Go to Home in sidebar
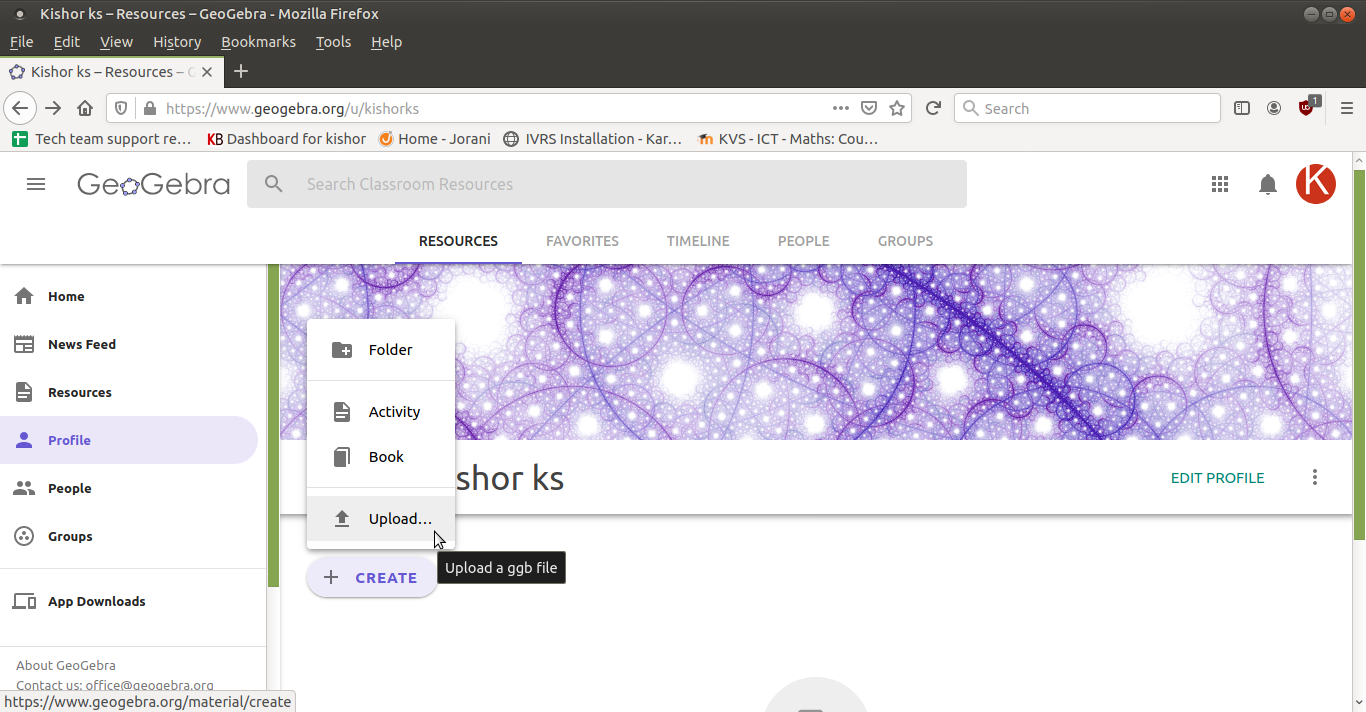The image size is (1366, 712). click(129, 296)
